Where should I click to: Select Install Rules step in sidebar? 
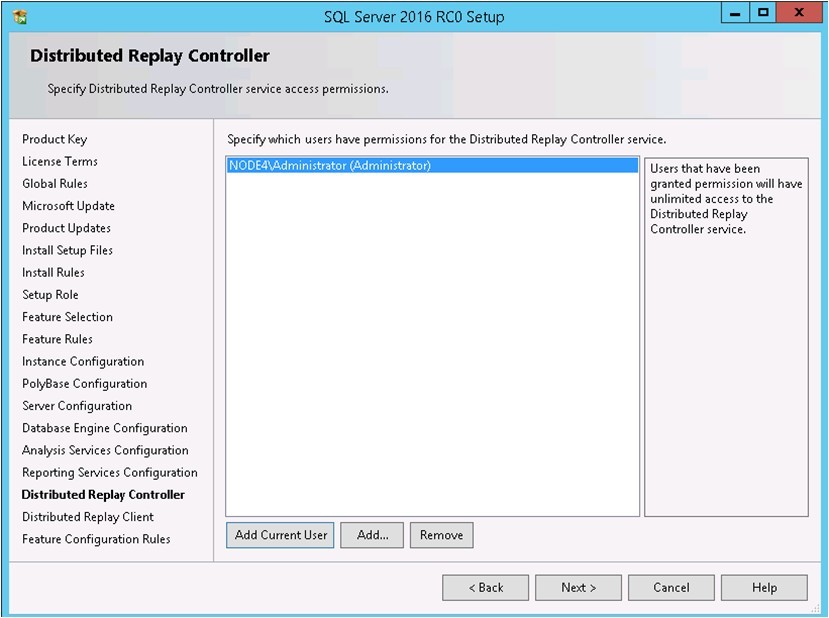[x=53, y=272]
